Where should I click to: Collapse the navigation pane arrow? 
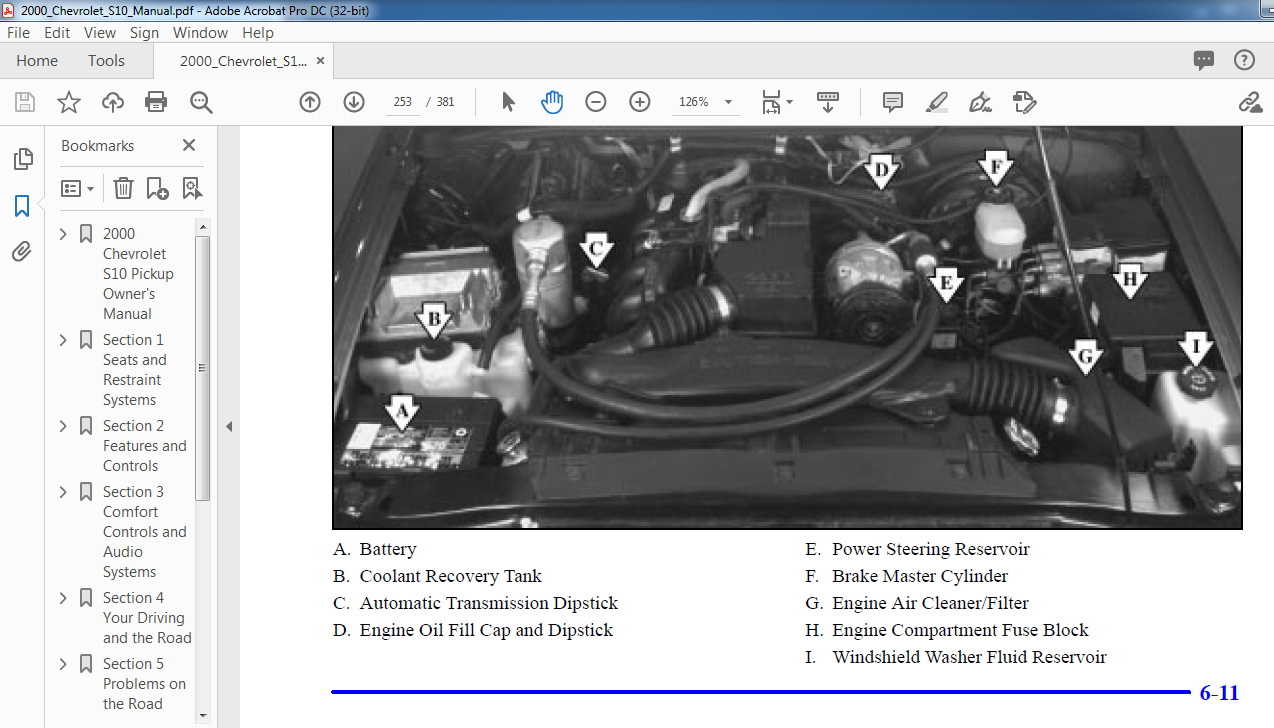point(228,426)
